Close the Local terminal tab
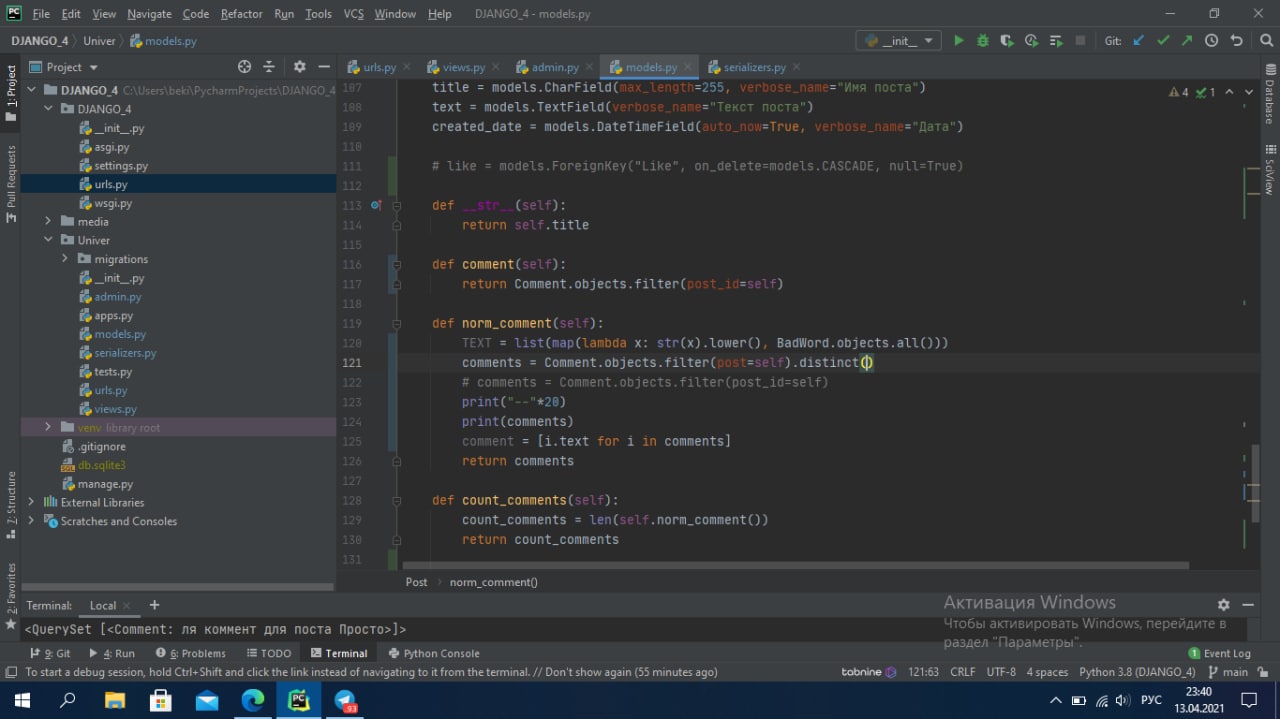This screenshot has width=1280, height=719. click(x=127, y=606)
